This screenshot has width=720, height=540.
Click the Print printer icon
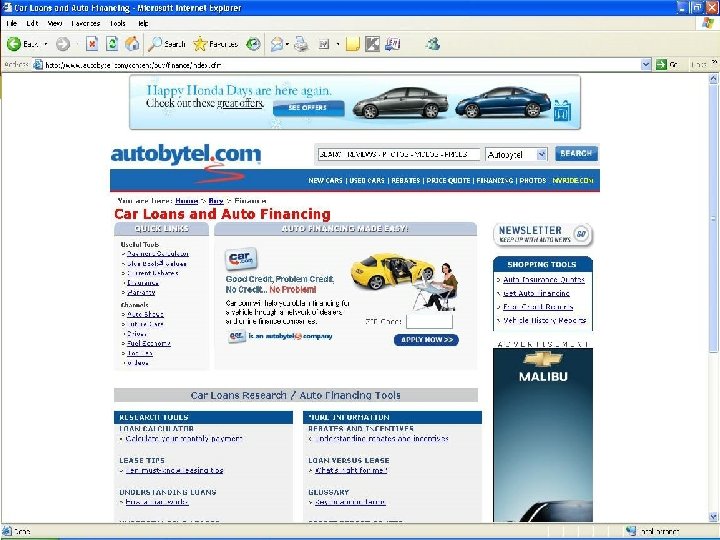coord(301,44)
